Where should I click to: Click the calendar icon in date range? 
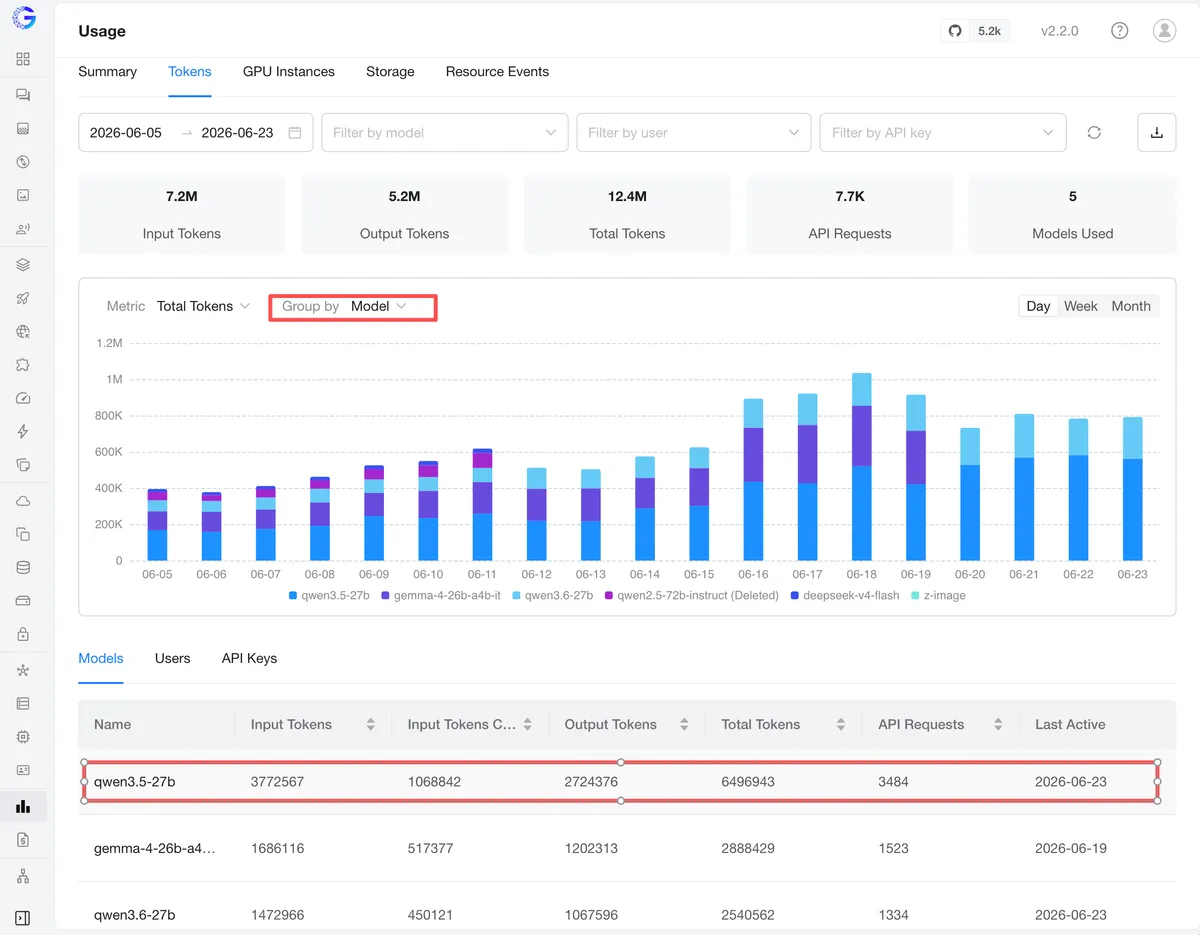(x=295, y=132)
